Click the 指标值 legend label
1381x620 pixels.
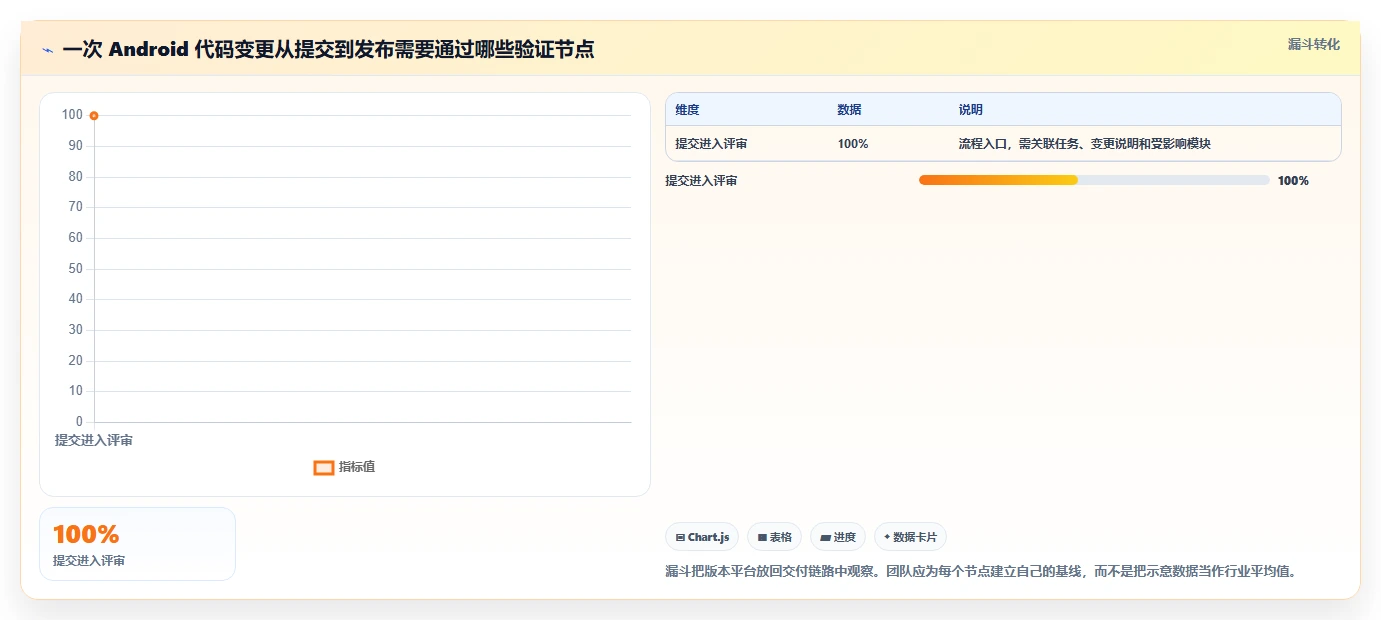(357, 467)
